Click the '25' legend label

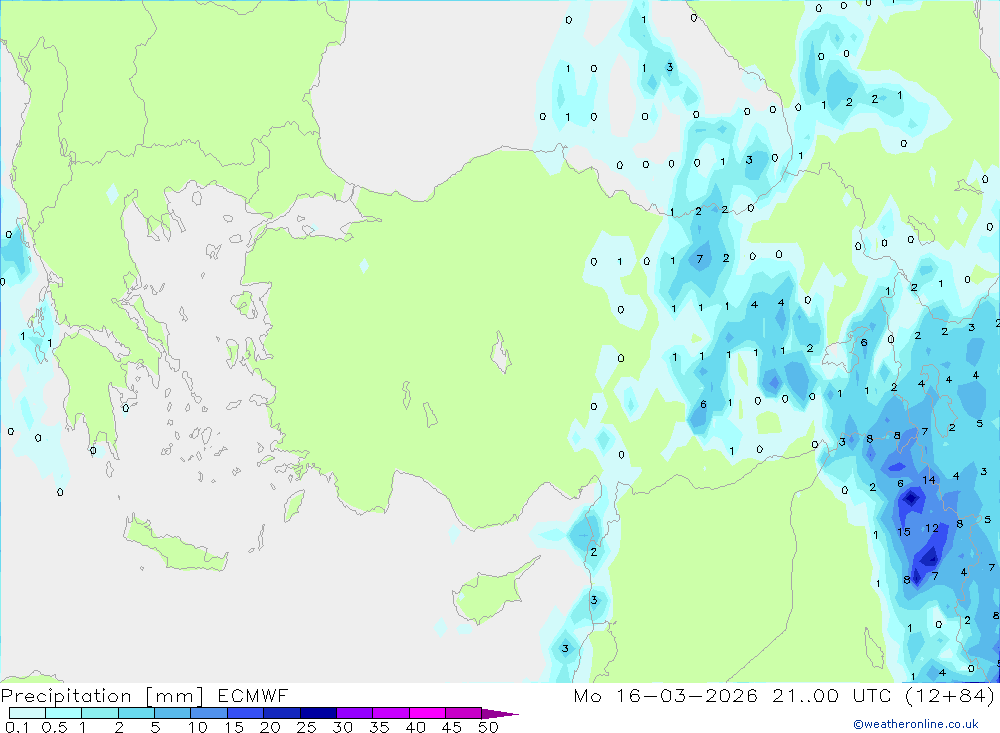click(306, 727)
